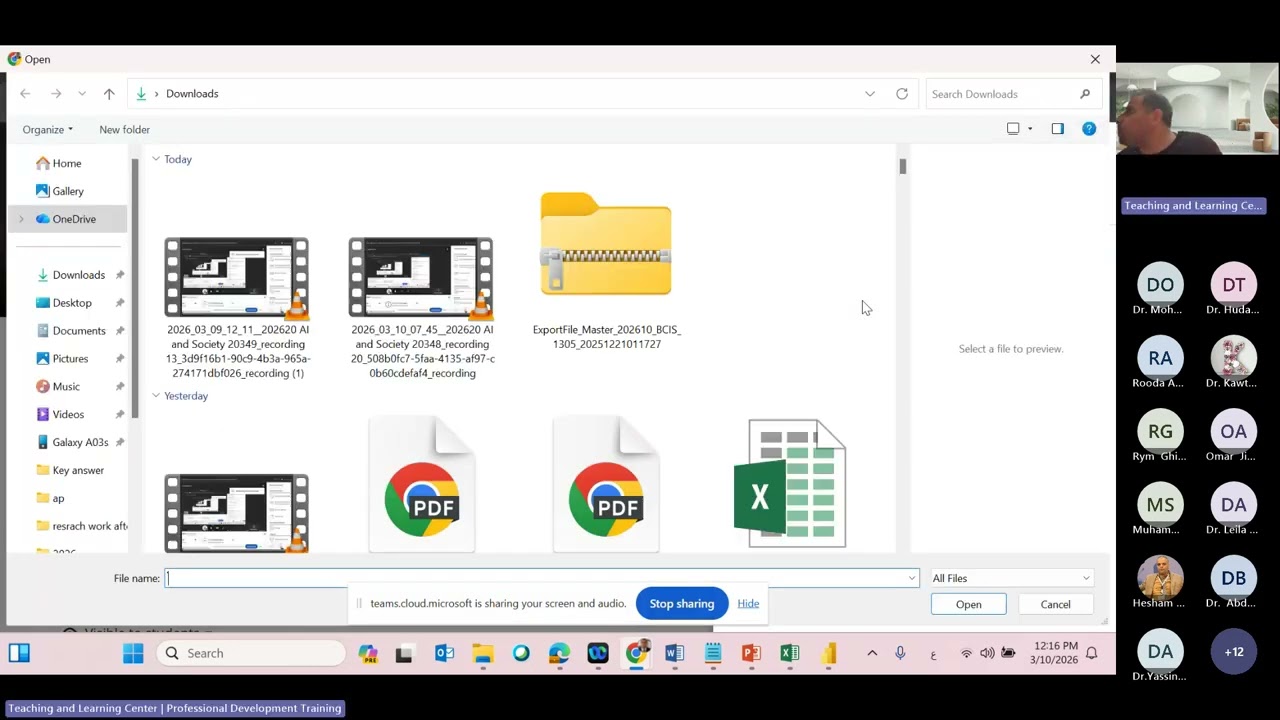Collapse the Yesterday file group
Image resolution: width=1280 pixels, height=720 pixels.
tap(156, 396)
